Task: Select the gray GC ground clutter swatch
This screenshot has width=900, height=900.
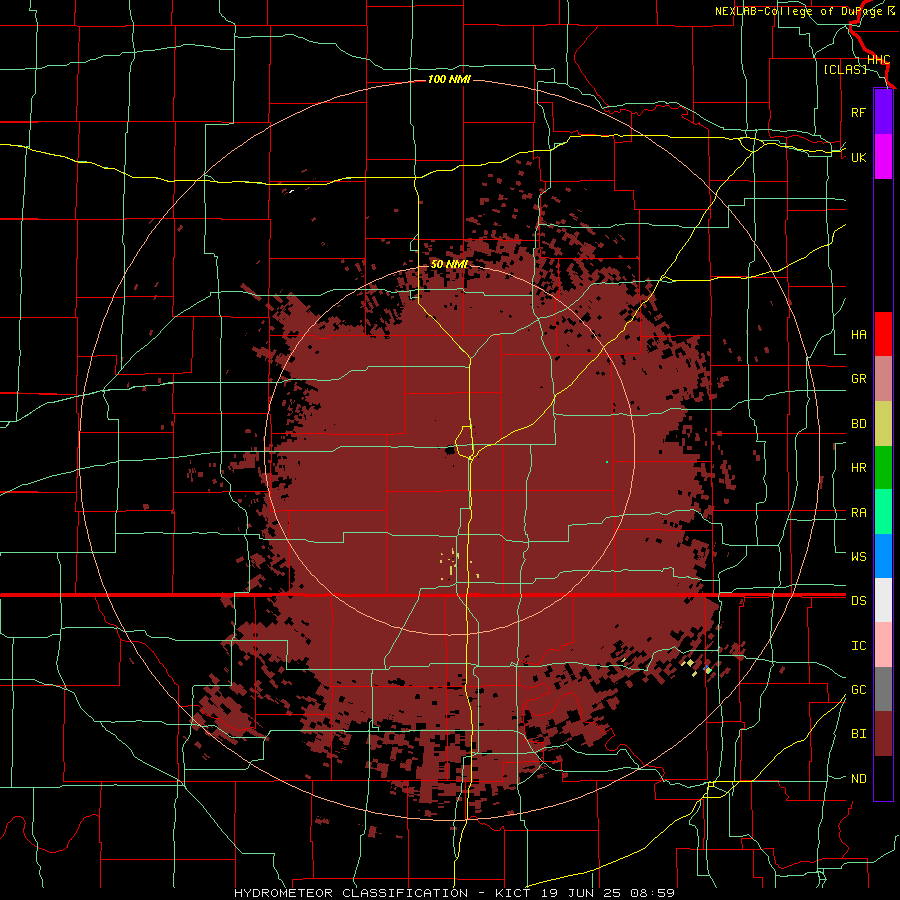Action: pos(883,689)
